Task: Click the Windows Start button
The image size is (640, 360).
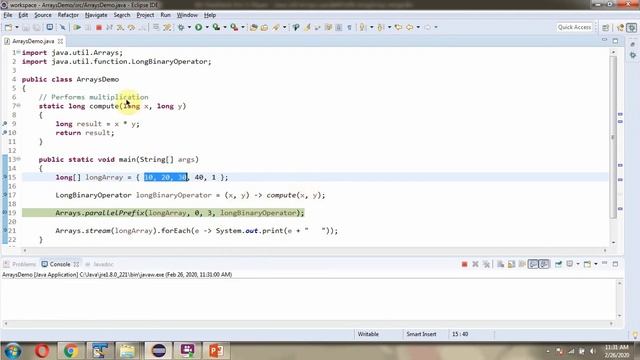Action: pyautogui.click(x=13, y=351)
